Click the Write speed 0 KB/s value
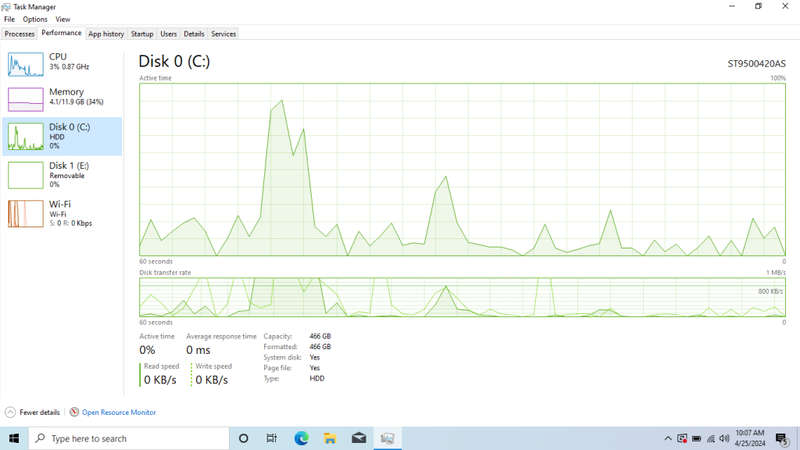 pos(212,380)
